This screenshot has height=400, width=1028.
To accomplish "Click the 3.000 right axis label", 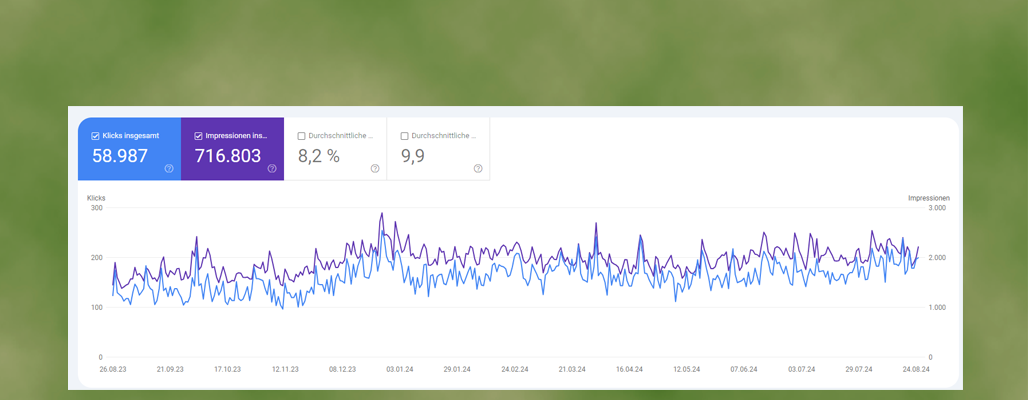I will 935,208.
